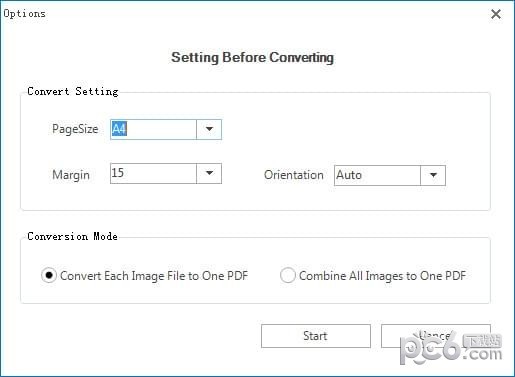Viewport: 515px width, 377px height.
Task: Click the Convert Setting group title
Action: 73,91
